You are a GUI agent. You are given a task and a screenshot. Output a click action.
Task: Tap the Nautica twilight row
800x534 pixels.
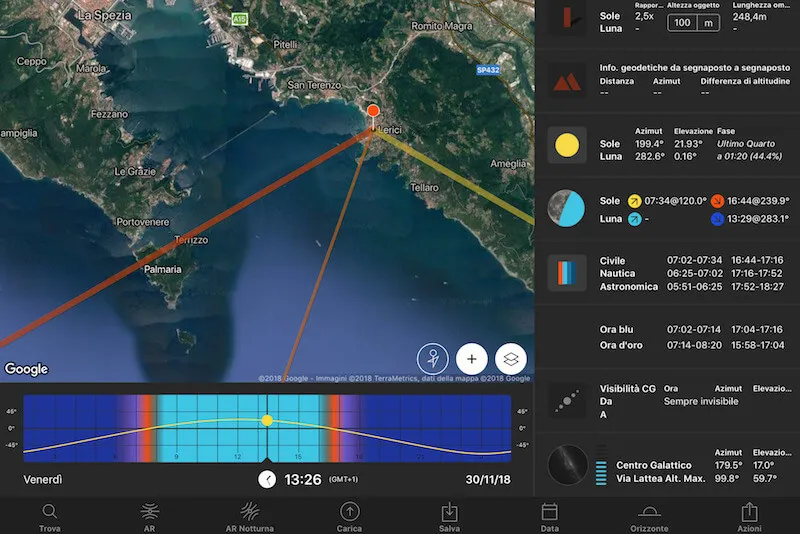(x=691, y=273)
